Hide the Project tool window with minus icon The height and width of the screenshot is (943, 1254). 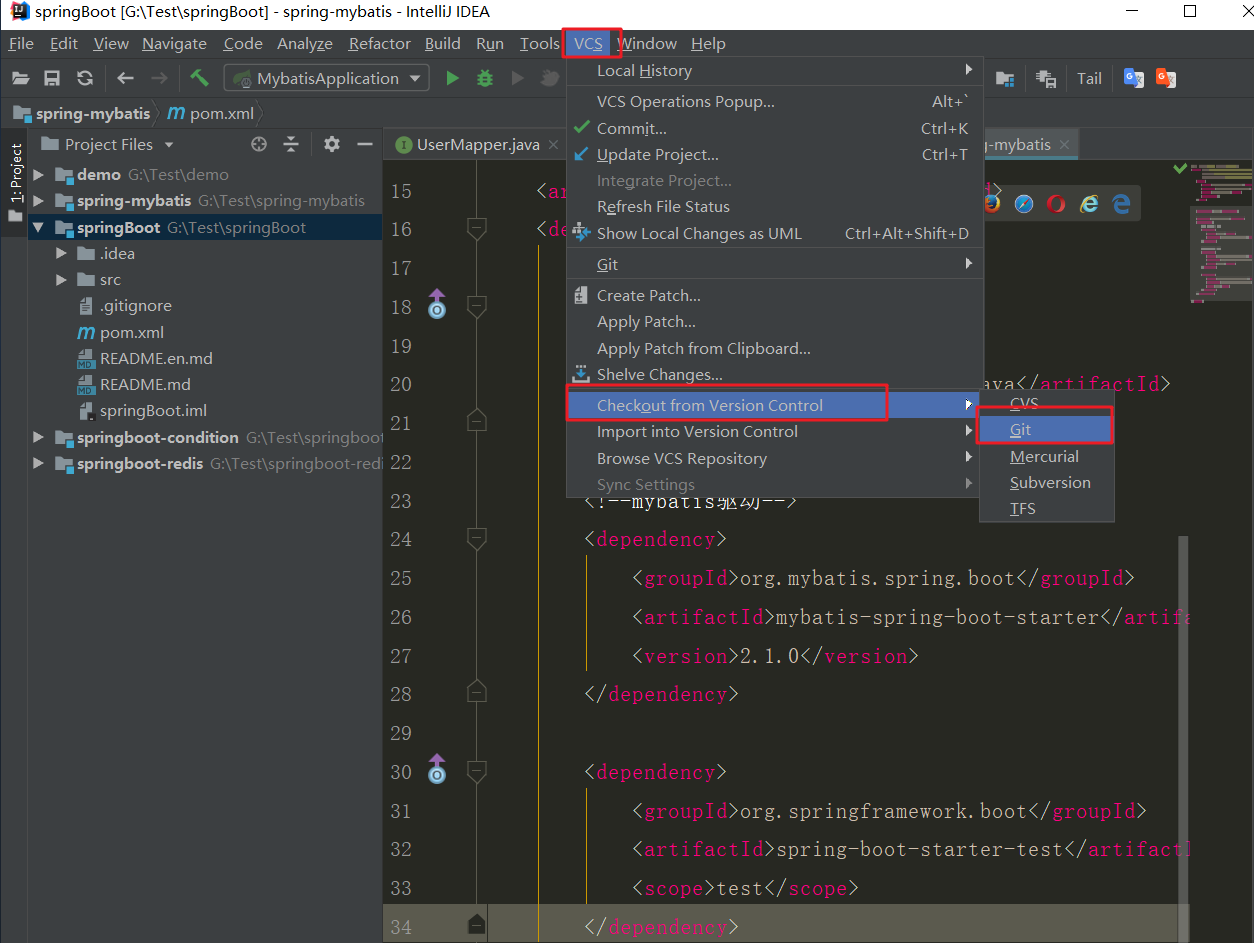(364, 144)
